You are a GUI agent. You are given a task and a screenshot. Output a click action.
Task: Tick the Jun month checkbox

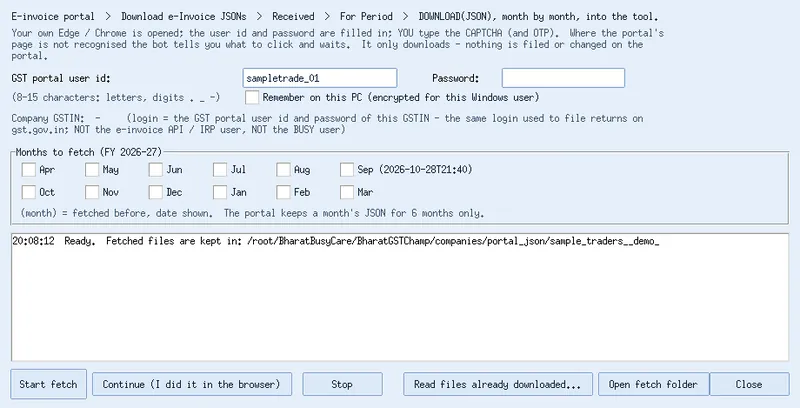(156, 169)
